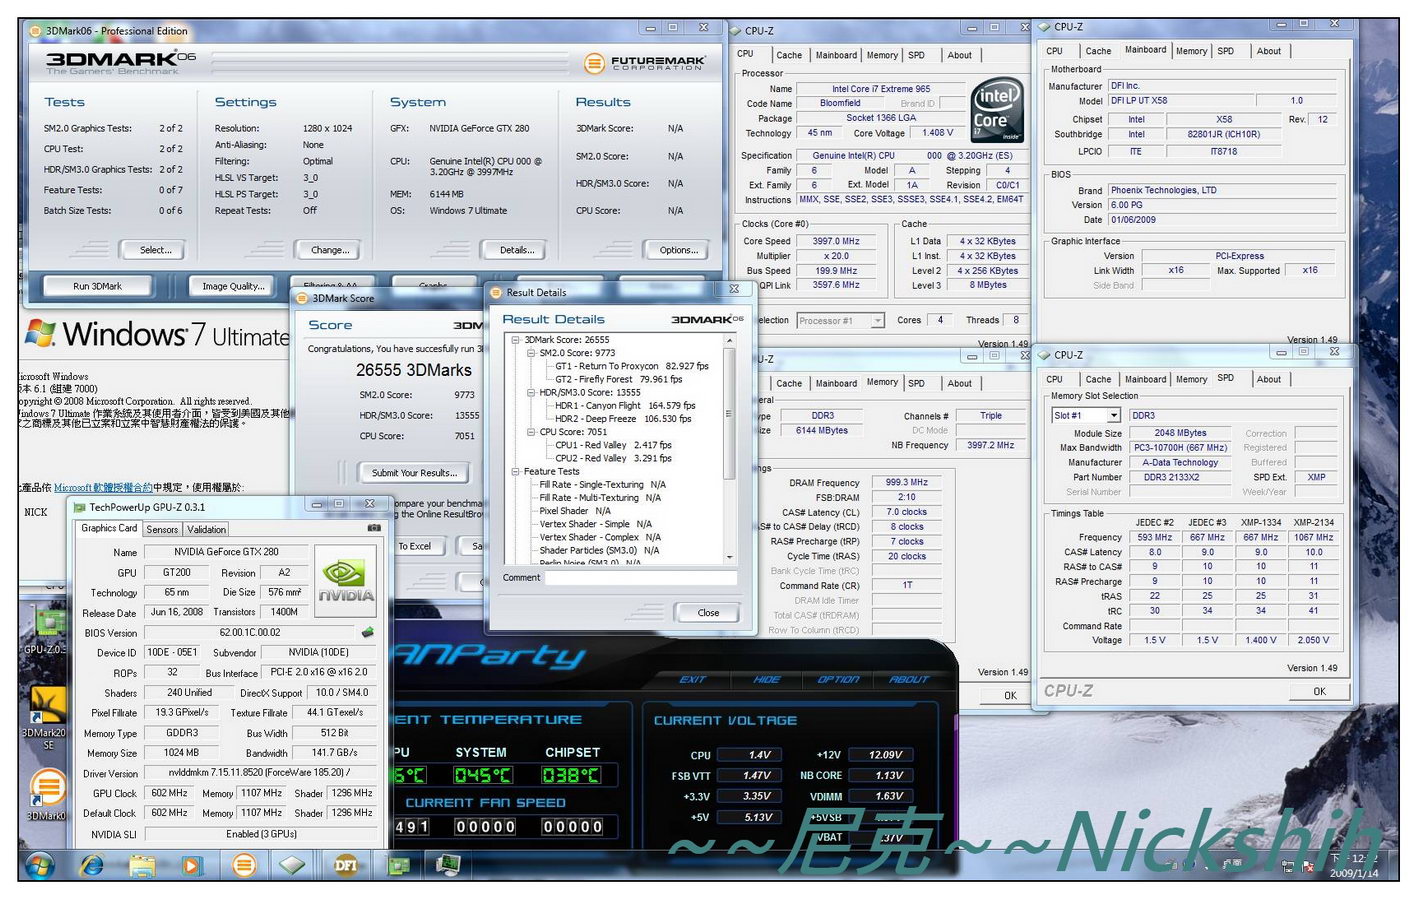1418x900 pixels.
Task: Collapse the HDR/SM3.0 Score: 13555 node
Action: tap(532, 393)
